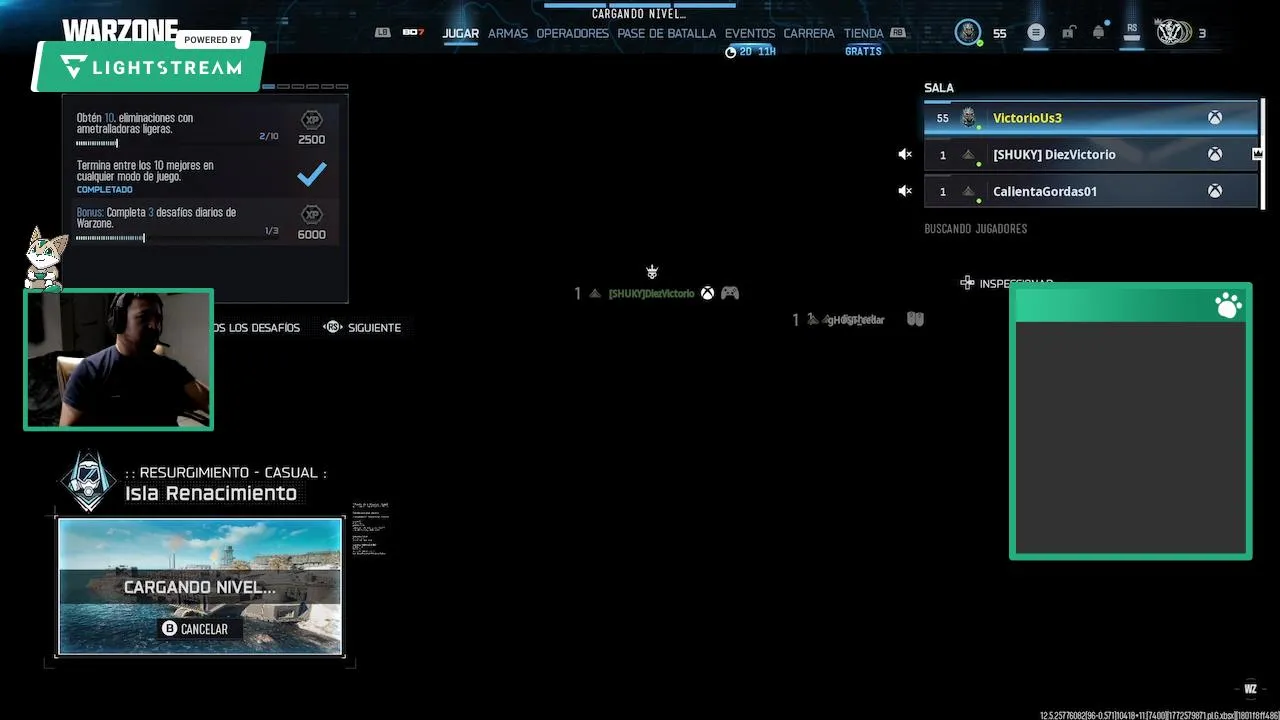Select VictorioUs3 lobby row name
The width and height of the screenshot is (1280, 720).
point(1027,118)
